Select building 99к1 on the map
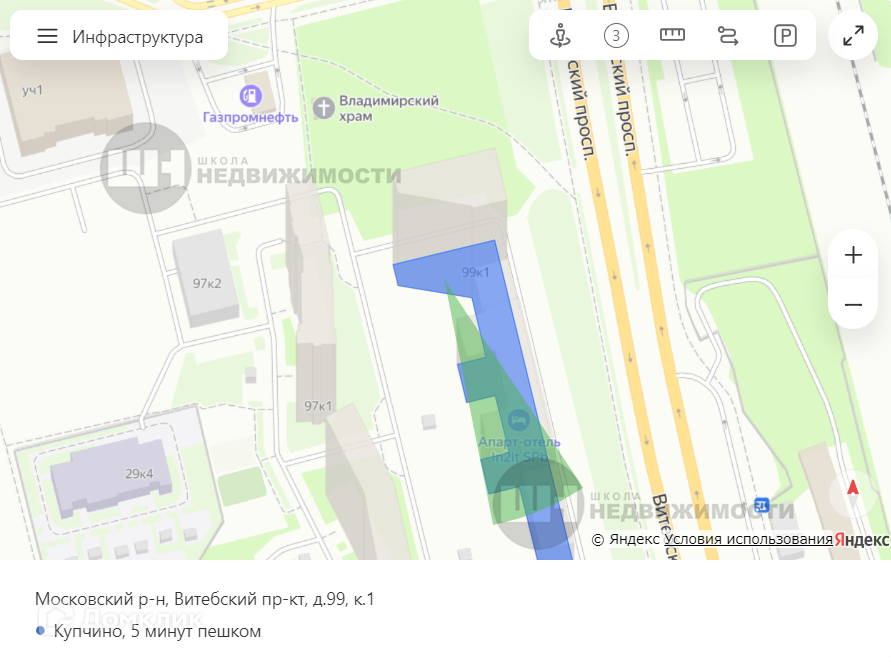This screenshot has height=662, width=891. pyautogui.click(x=476, y=272)
